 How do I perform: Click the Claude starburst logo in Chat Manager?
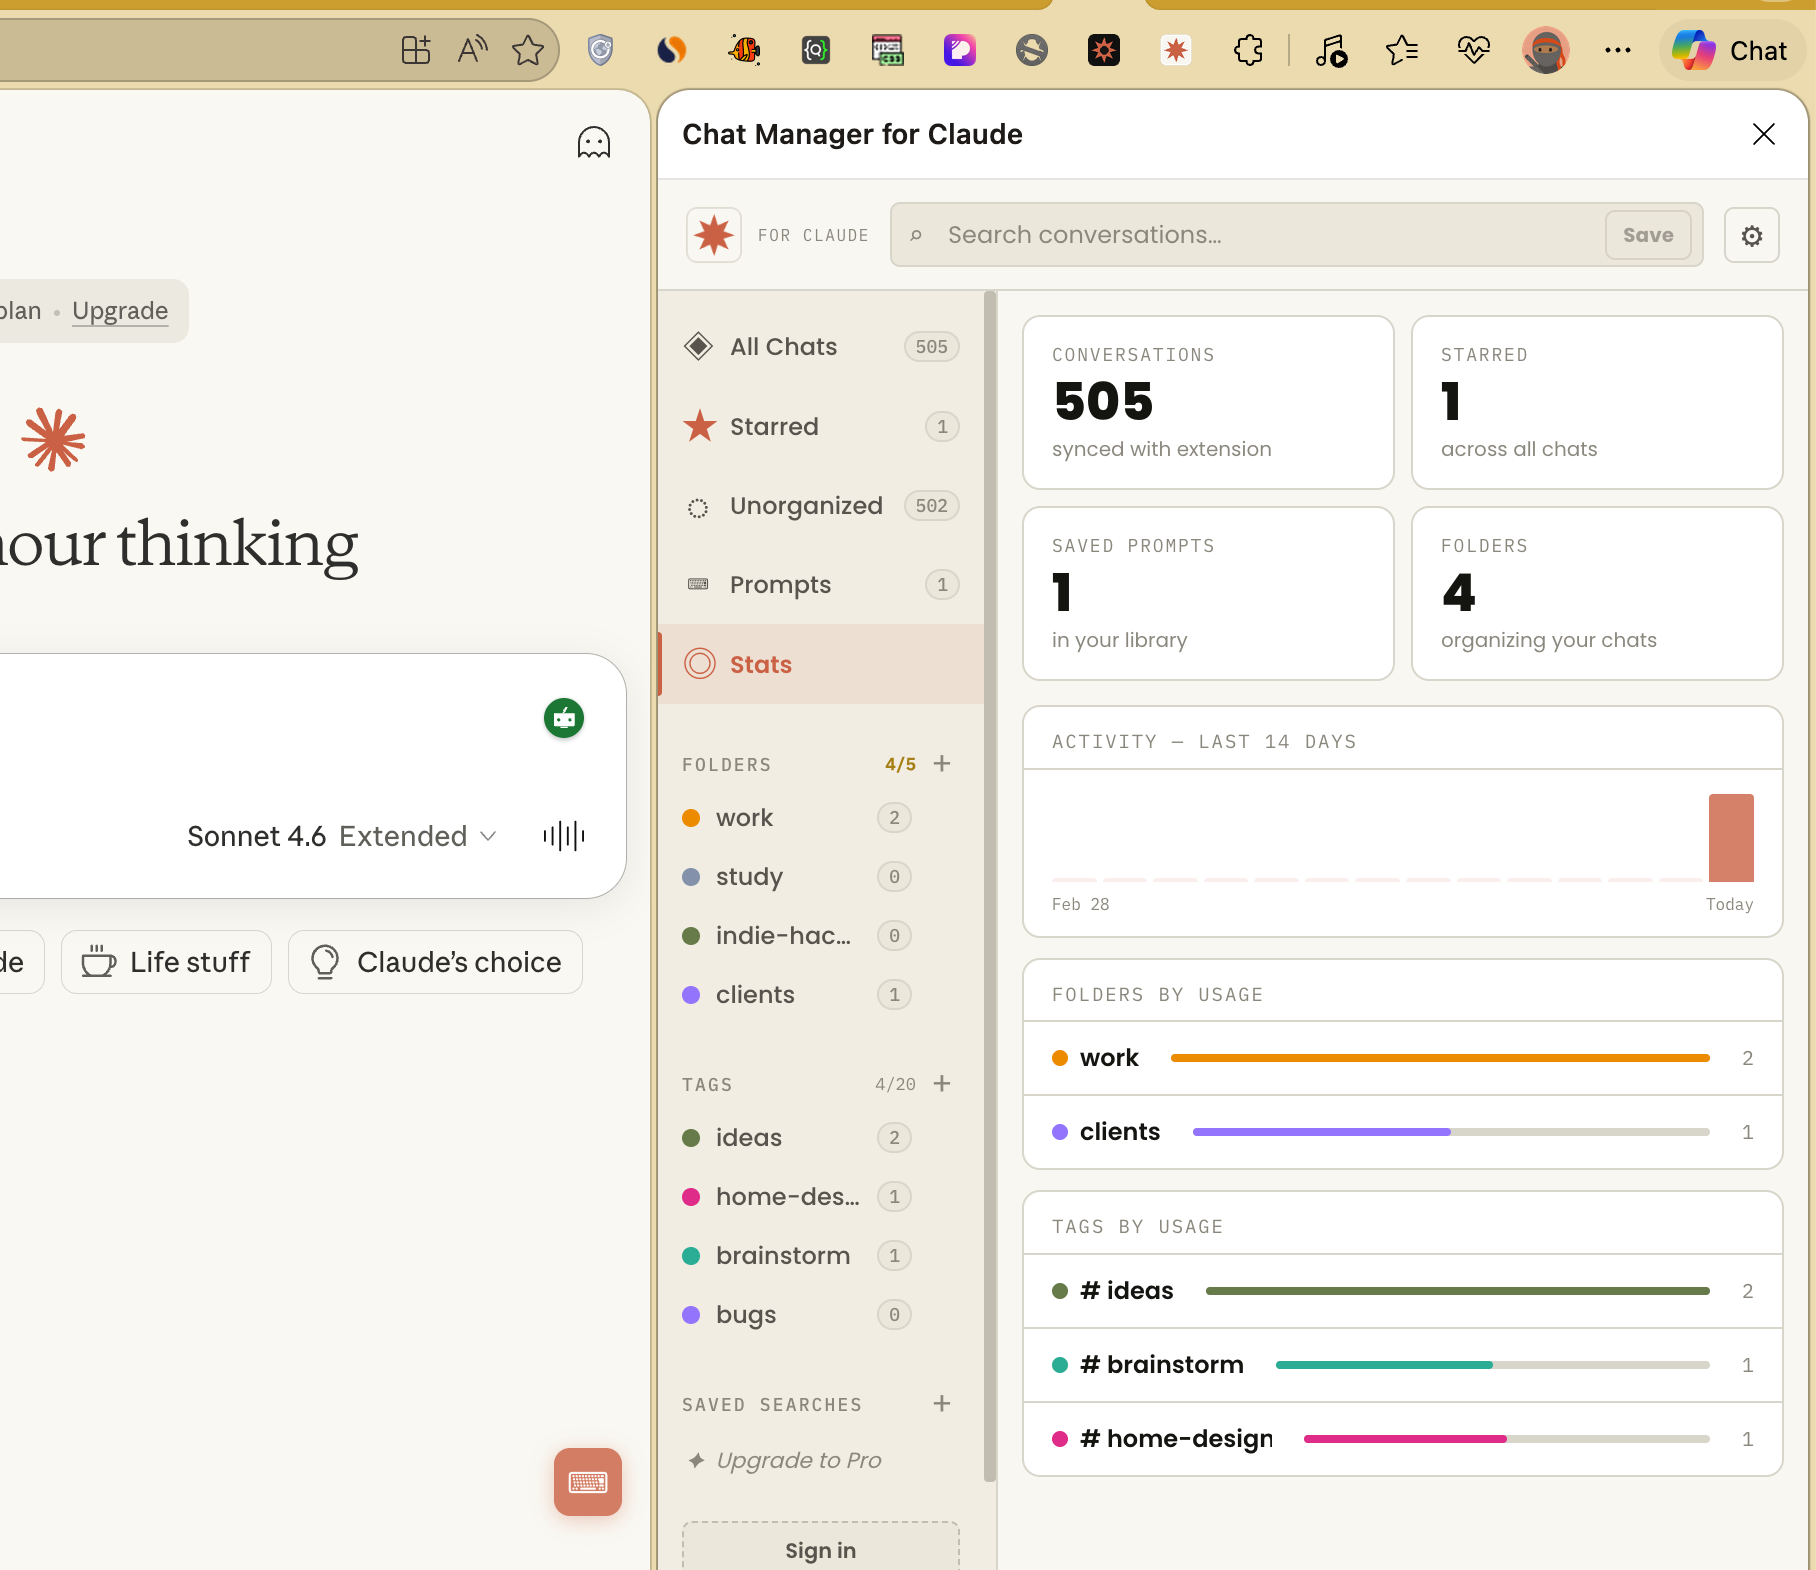[714, 236]
